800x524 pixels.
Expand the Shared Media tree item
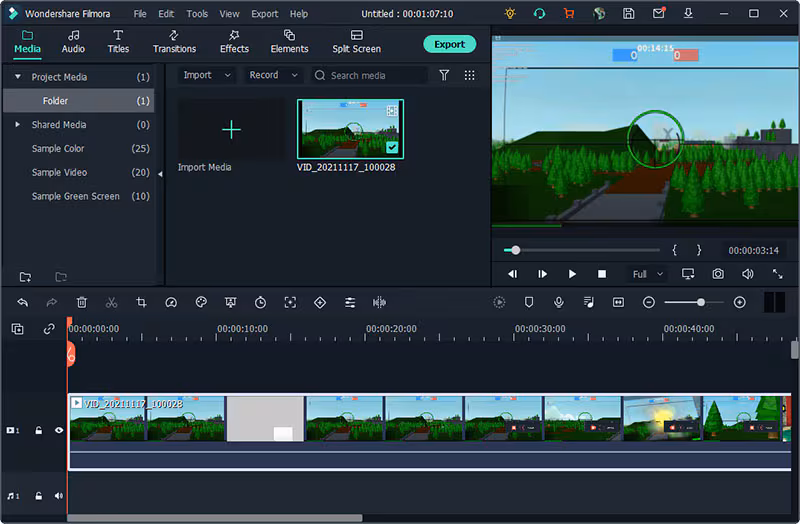pyautogui.click(x=17, y=125)
